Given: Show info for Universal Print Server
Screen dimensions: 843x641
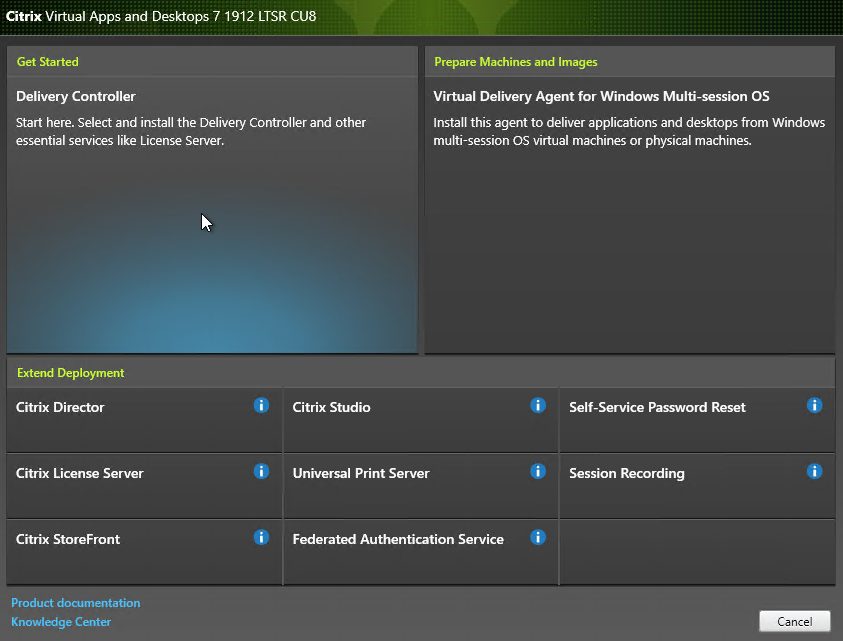Looking at the screenshot, I should [538, 471].
